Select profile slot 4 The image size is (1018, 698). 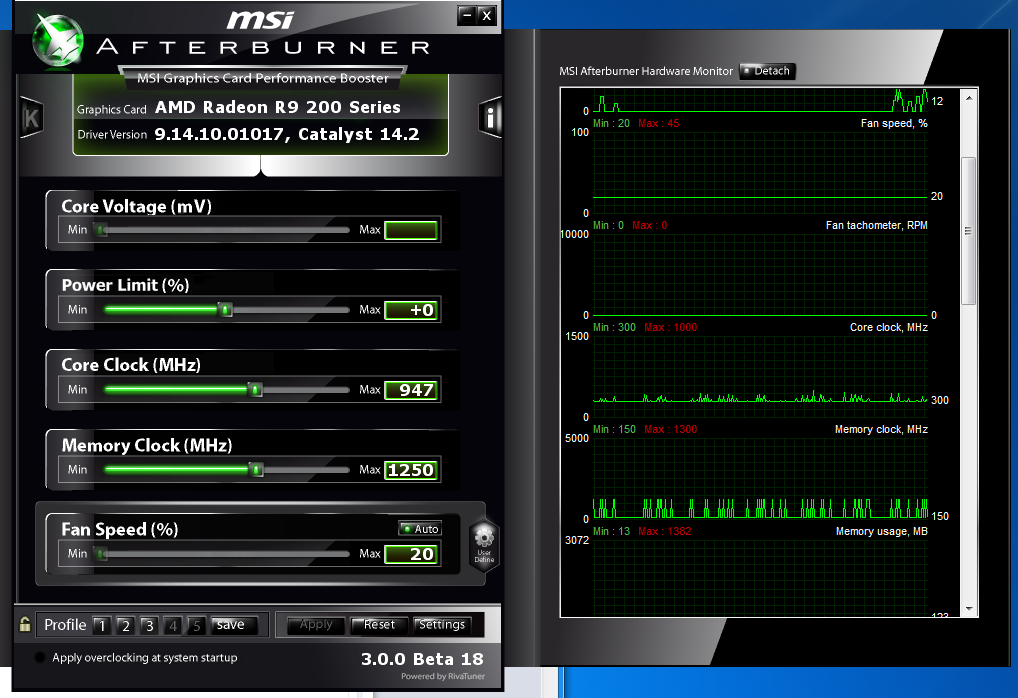[x=173, y=625]
